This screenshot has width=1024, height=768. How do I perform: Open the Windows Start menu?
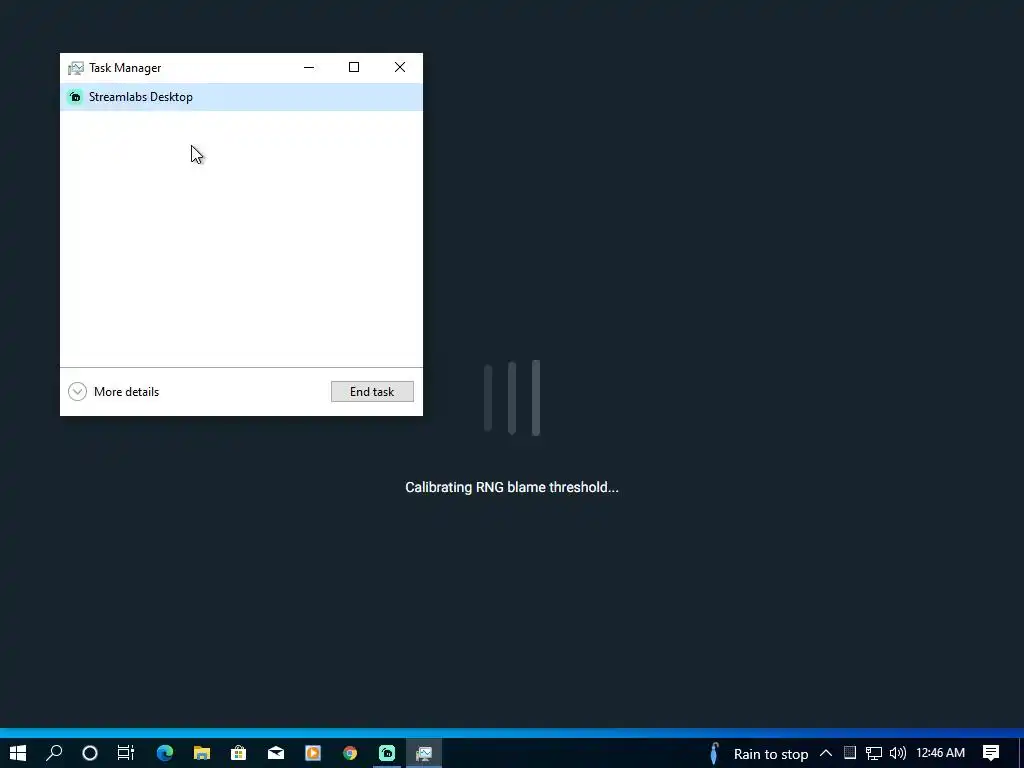pyautogui.click(x=18, y=753)
